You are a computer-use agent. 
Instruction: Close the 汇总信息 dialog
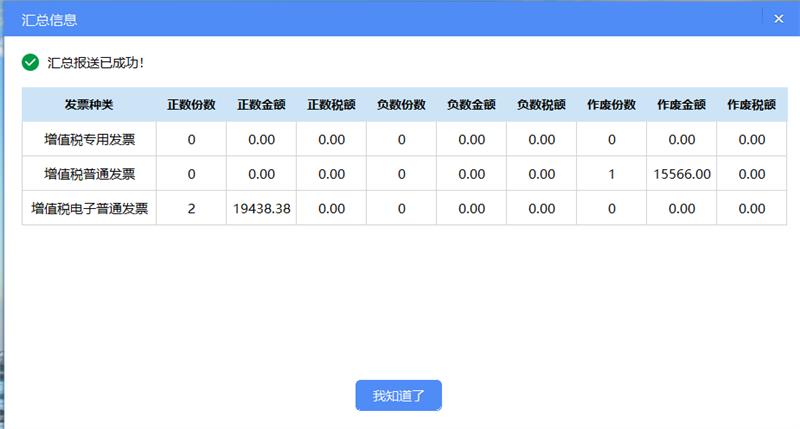click(778, 18)
